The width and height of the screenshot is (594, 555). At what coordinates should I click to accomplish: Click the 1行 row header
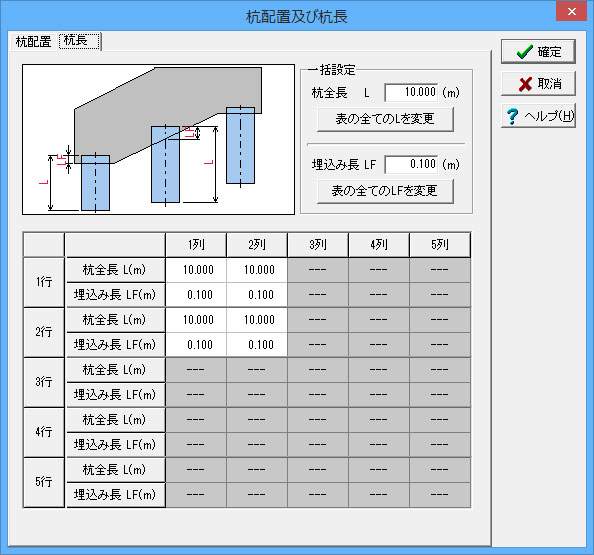(x=44, y=282)
